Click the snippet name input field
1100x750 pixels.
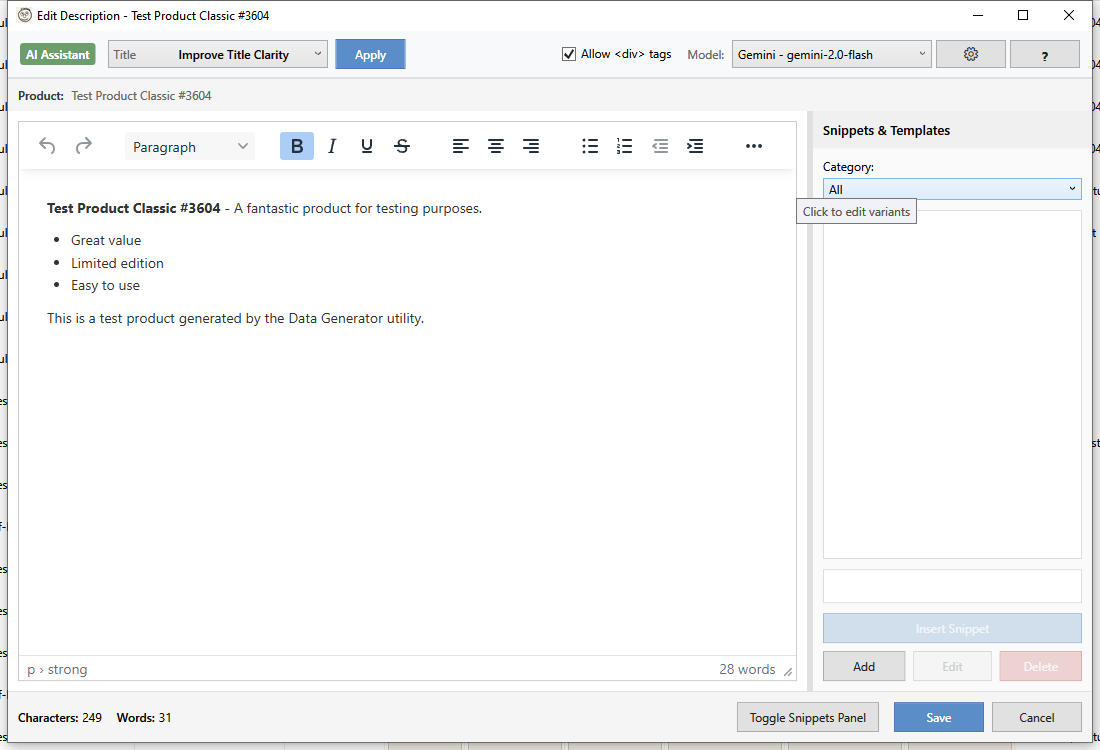[951, 585]
